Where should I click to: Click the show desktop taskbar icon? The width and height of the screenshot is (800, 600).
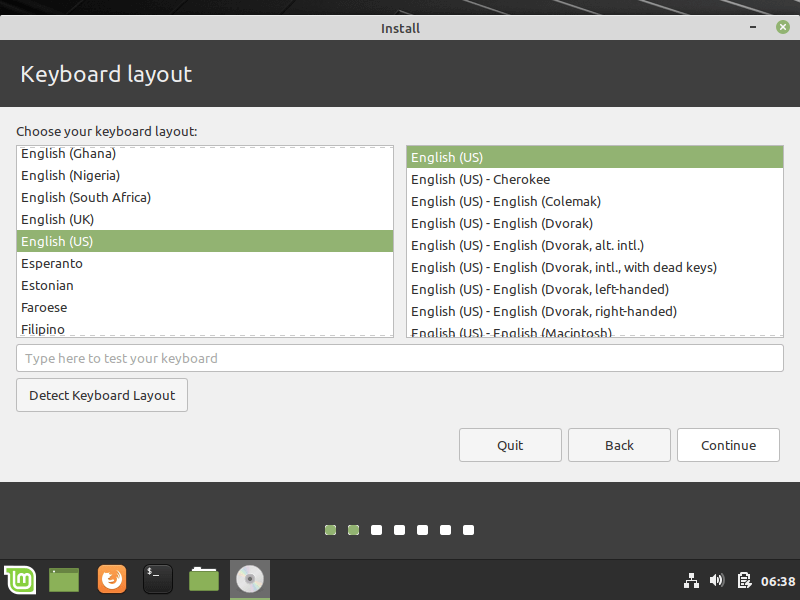pyautogui.click(x=63, y=579)
